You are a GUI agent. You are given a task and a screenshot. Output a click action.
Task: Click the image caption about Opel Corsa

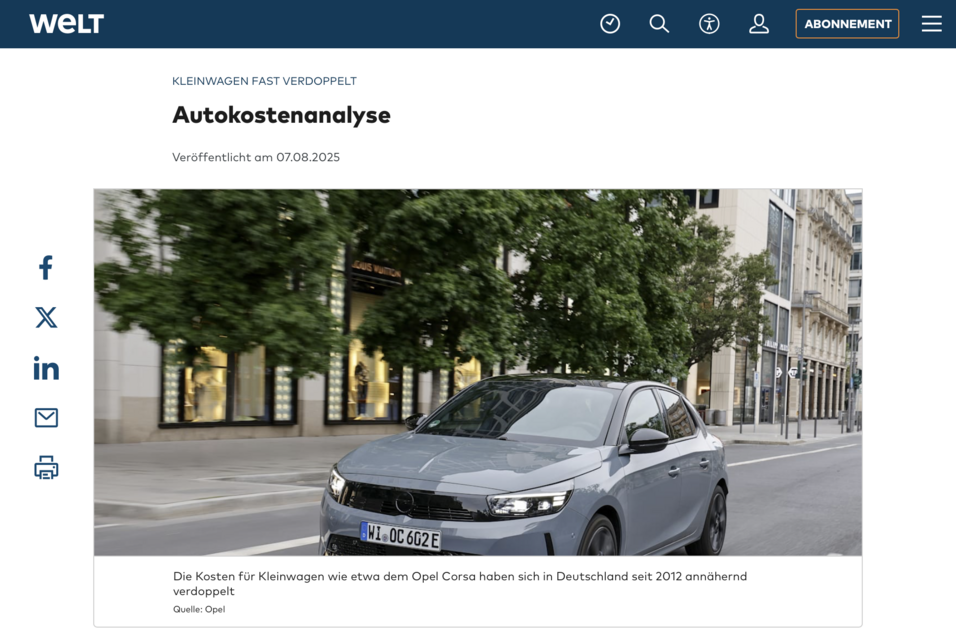(x=460, y=584)
